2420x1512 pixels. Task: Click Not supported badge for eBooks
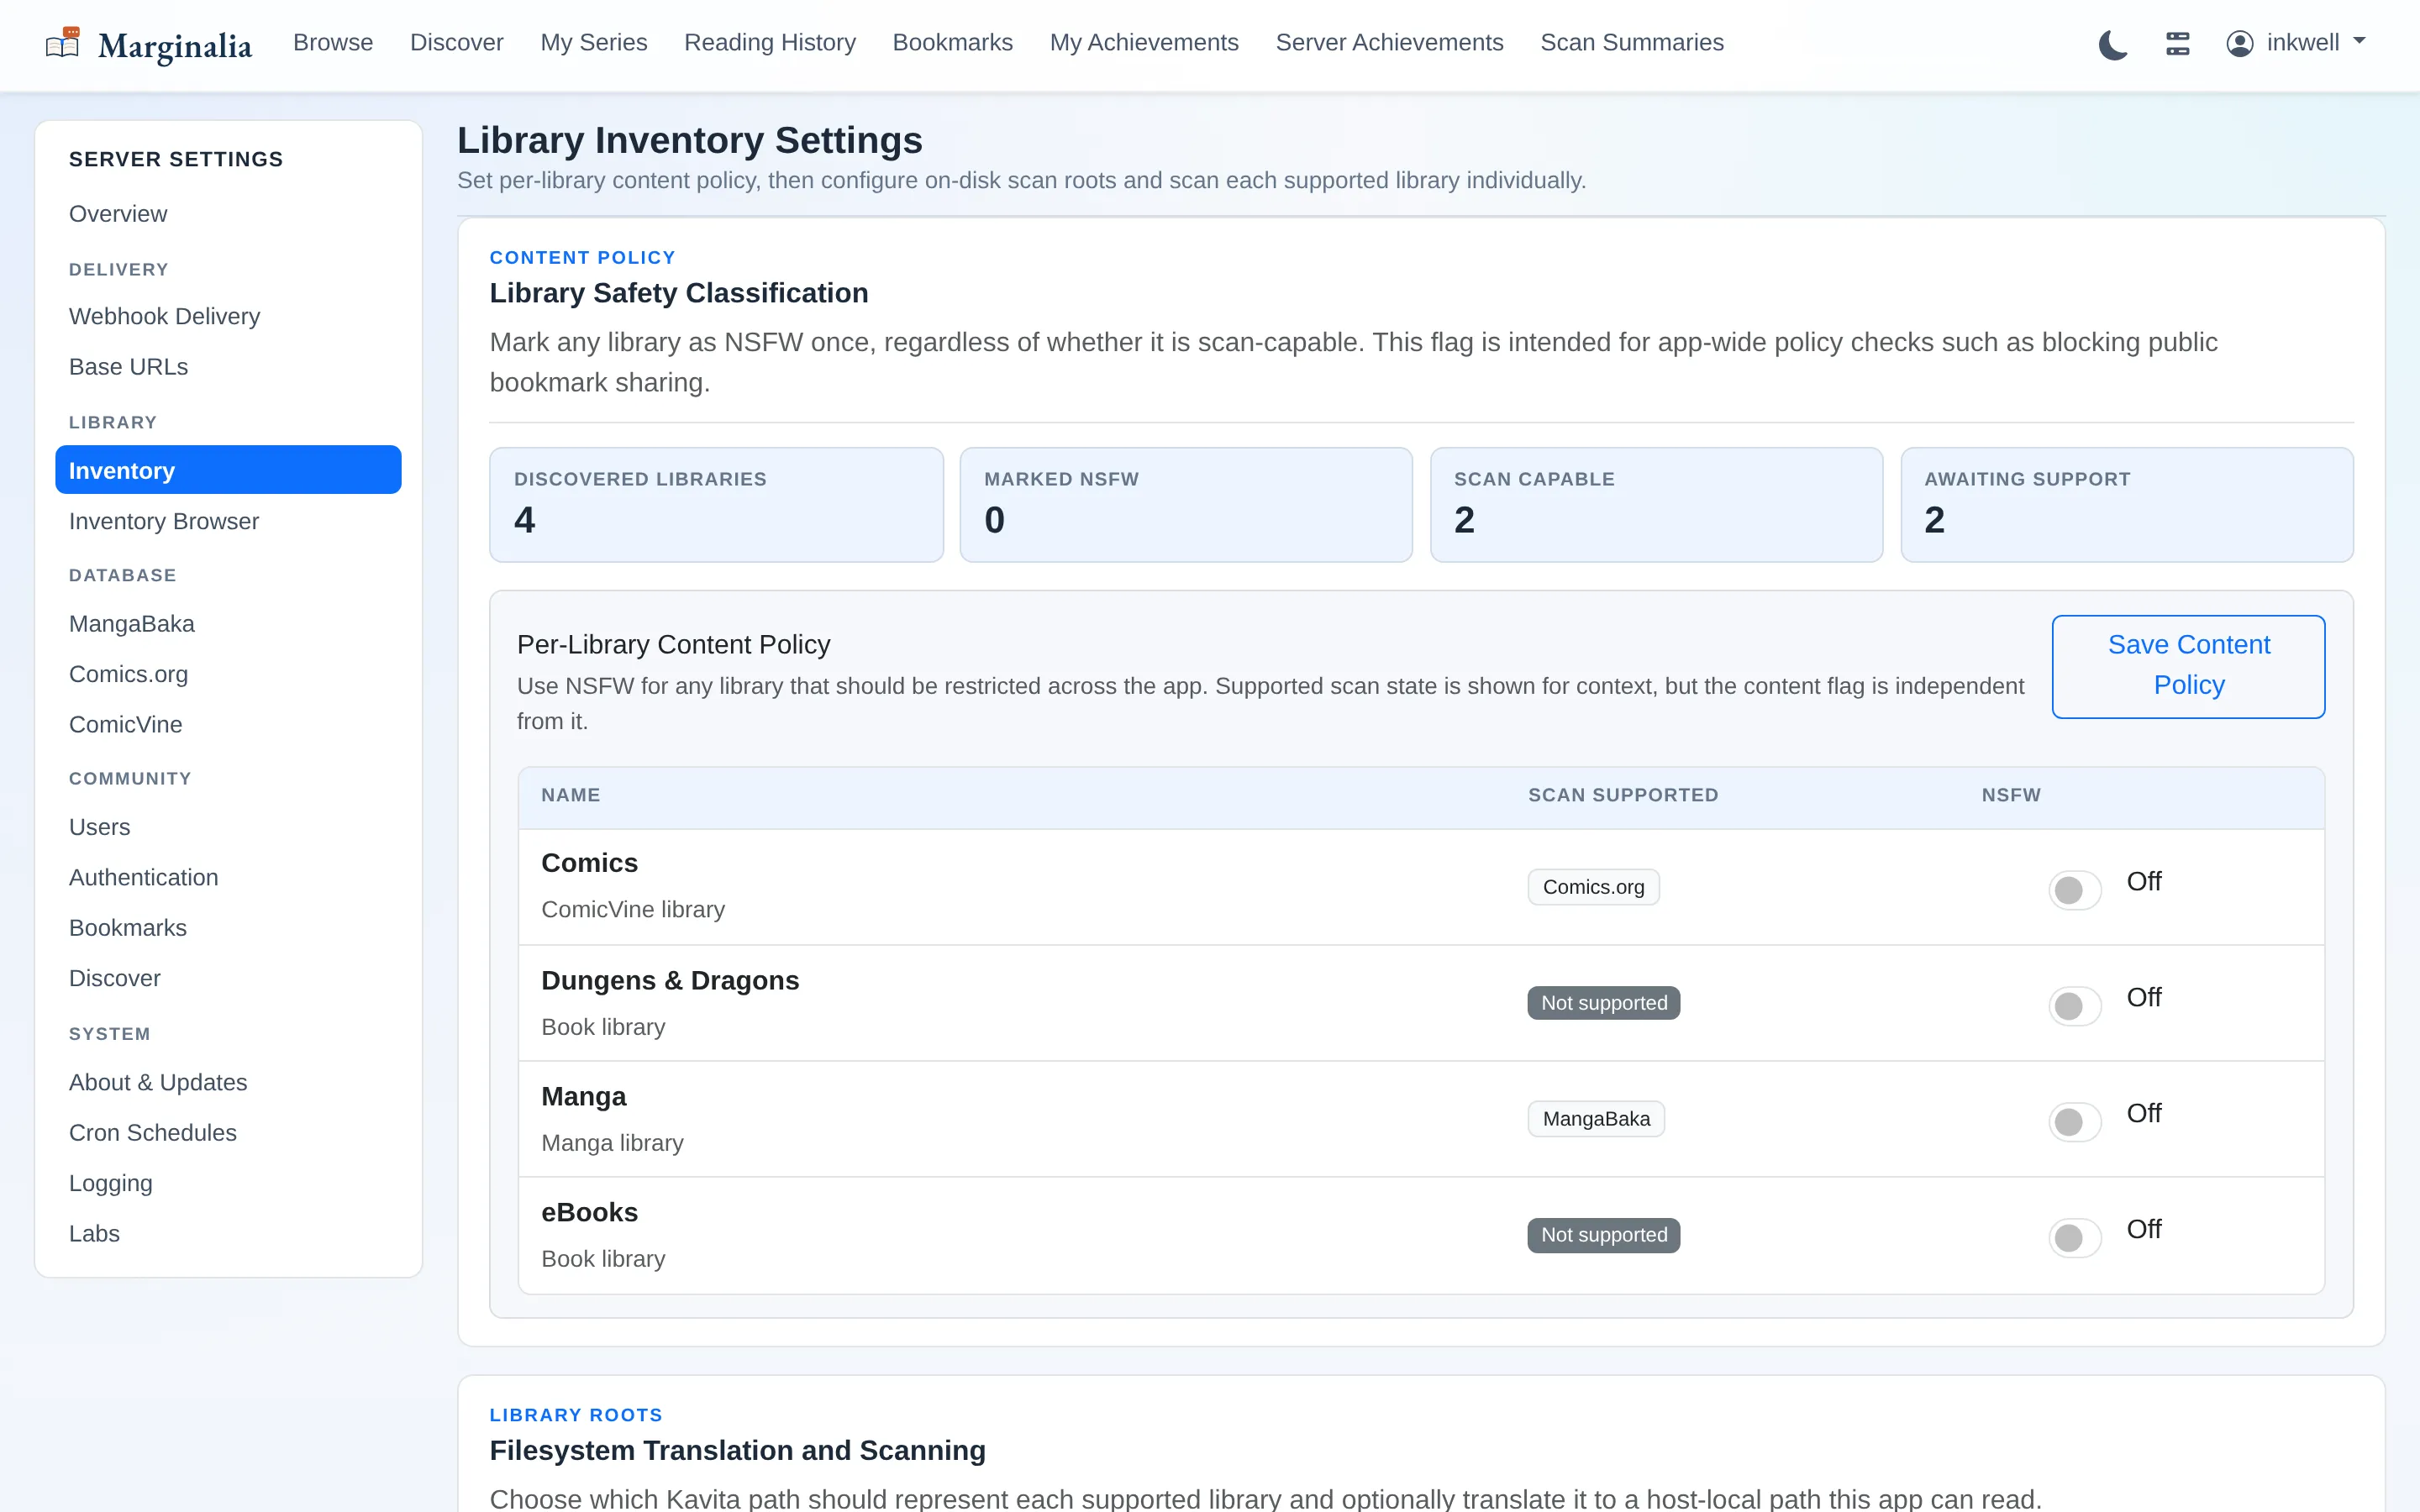(x=1603, y=1235)
